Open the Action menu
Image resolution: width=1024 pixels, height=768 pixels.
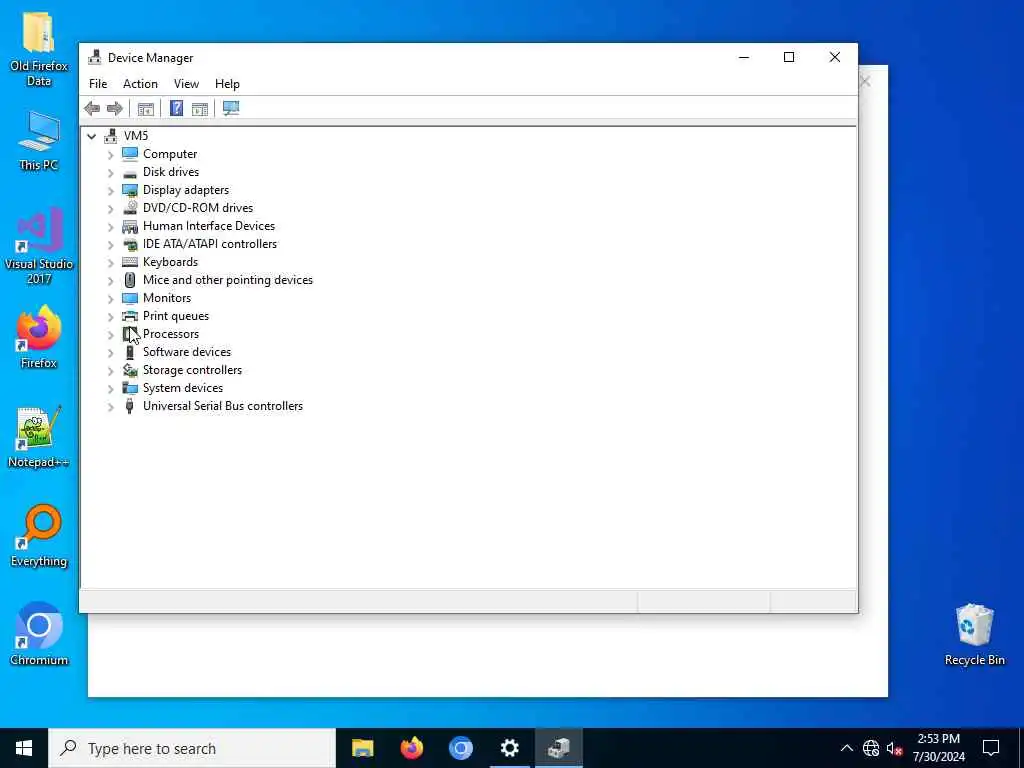click(140, 84)
